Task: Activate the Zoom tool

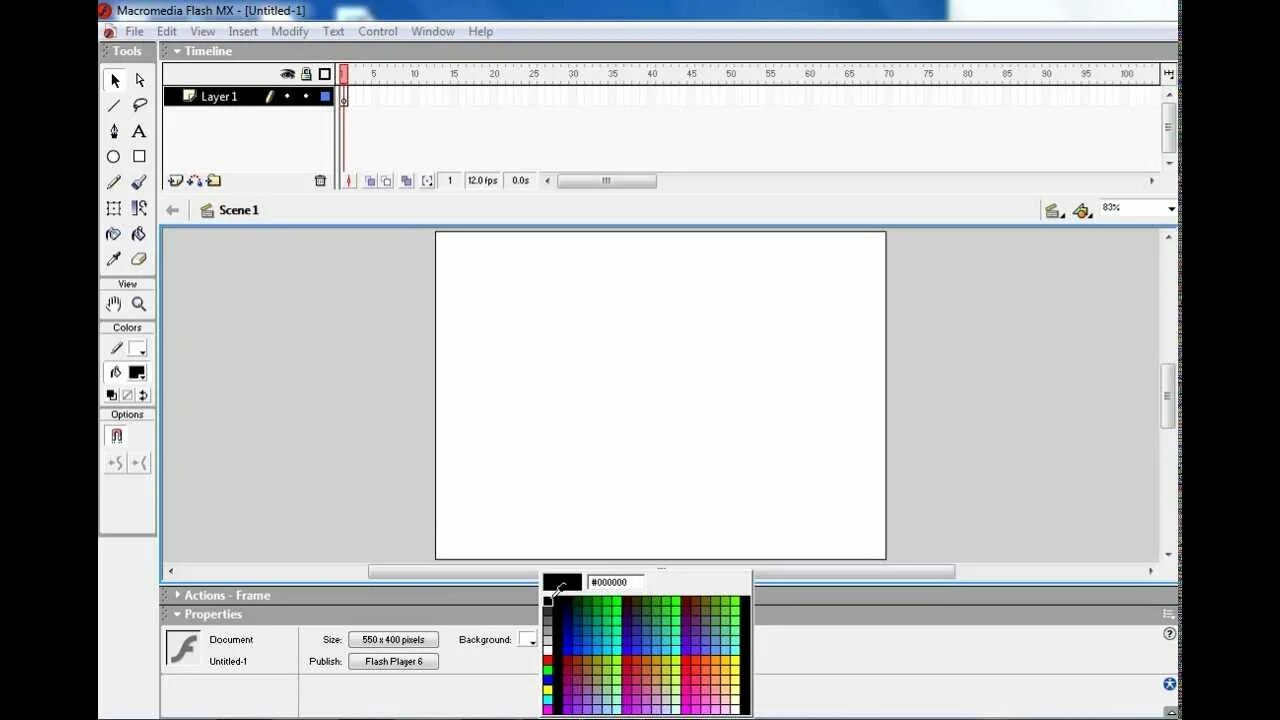Action: coord(139,304)
